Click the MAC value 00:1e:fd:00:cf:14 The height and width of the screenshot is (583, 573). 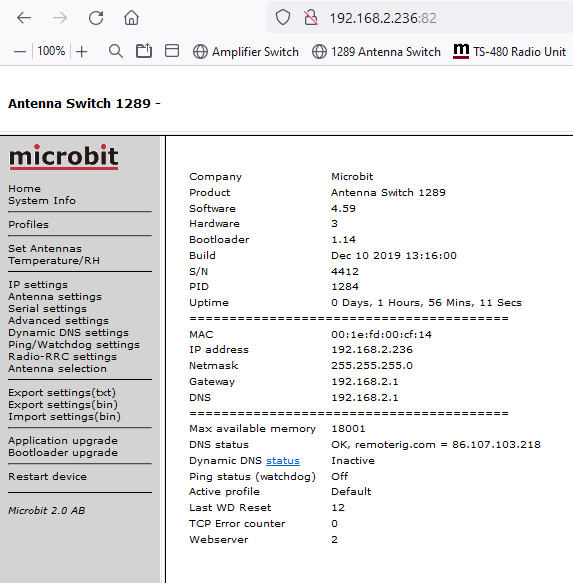[381, 335]
